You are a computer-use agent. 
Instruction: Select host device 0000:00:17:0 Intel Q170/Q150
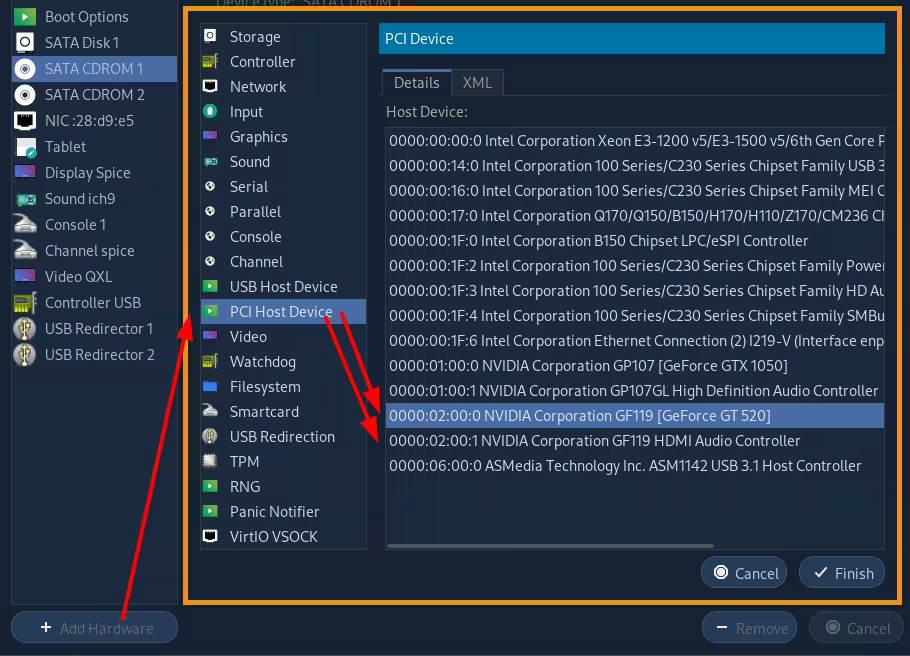635,215
